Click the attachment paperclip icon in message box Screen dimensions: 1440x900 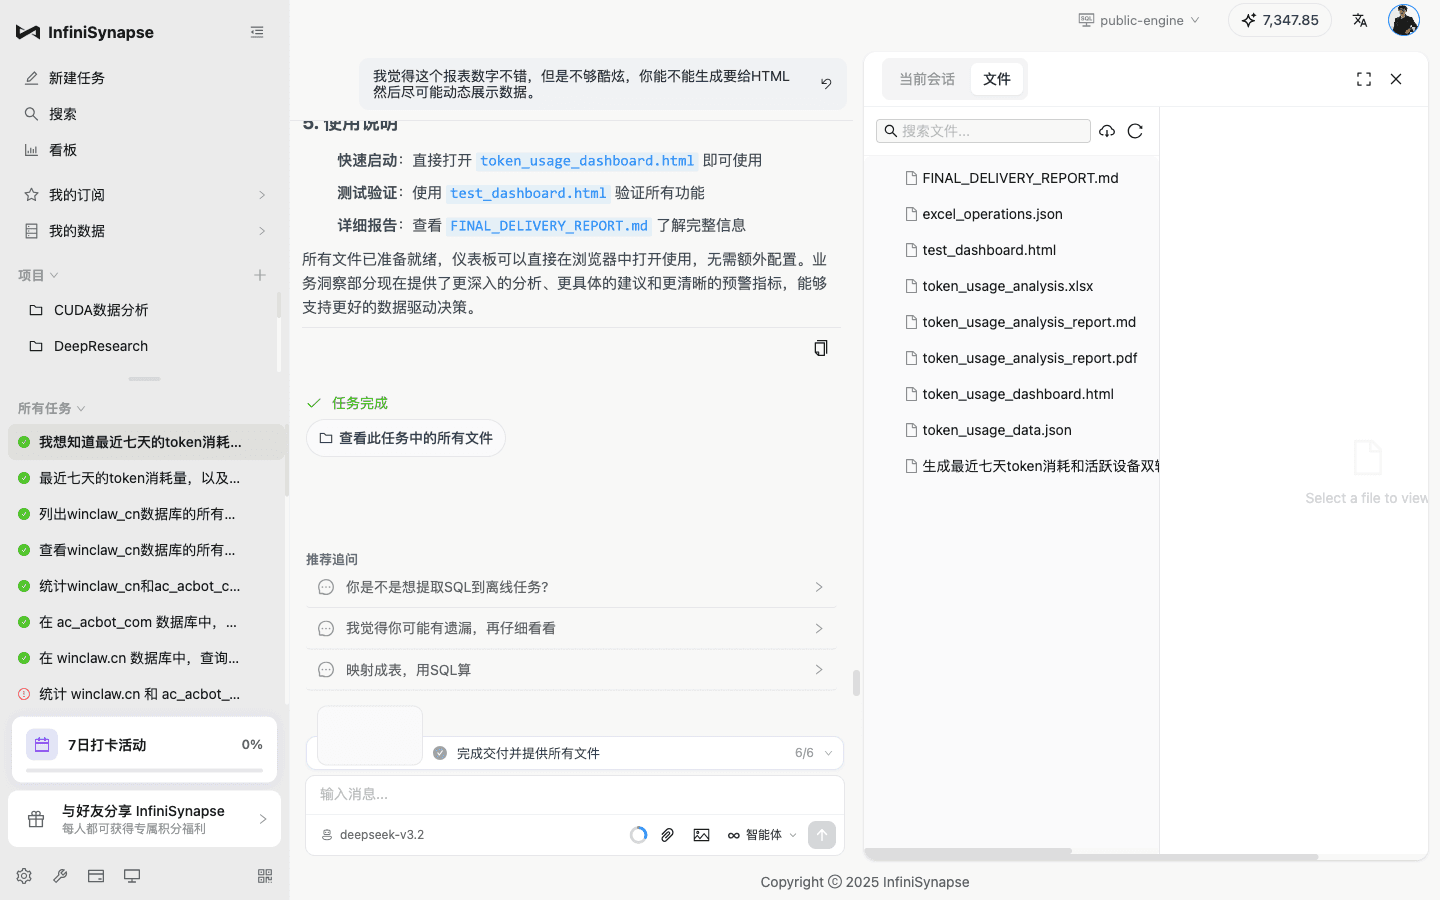667,834
